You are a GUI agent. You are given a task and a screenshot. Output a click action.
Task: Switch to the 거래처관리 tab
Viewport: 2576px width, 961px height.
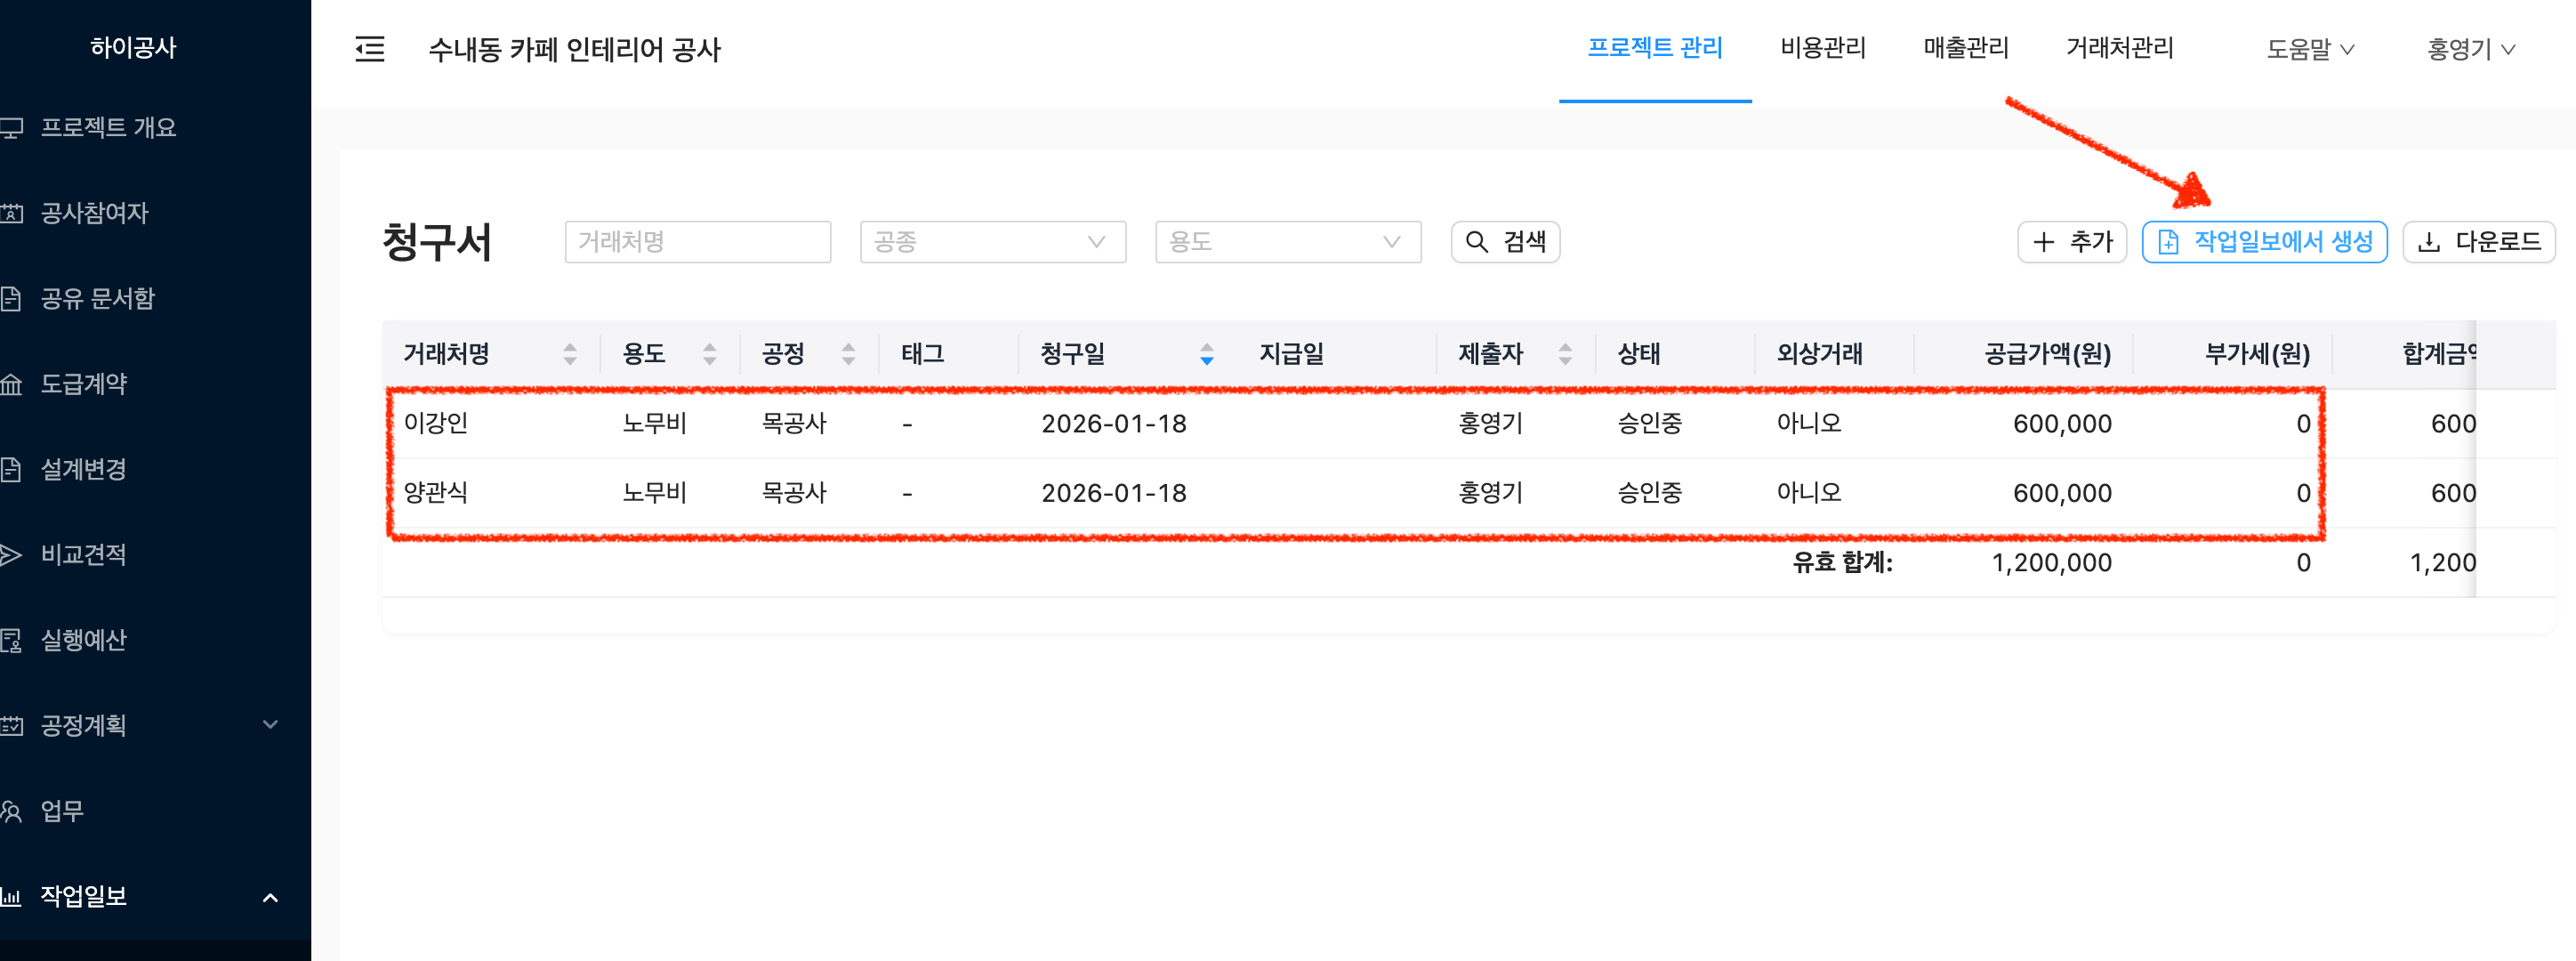coord(2119,48)
